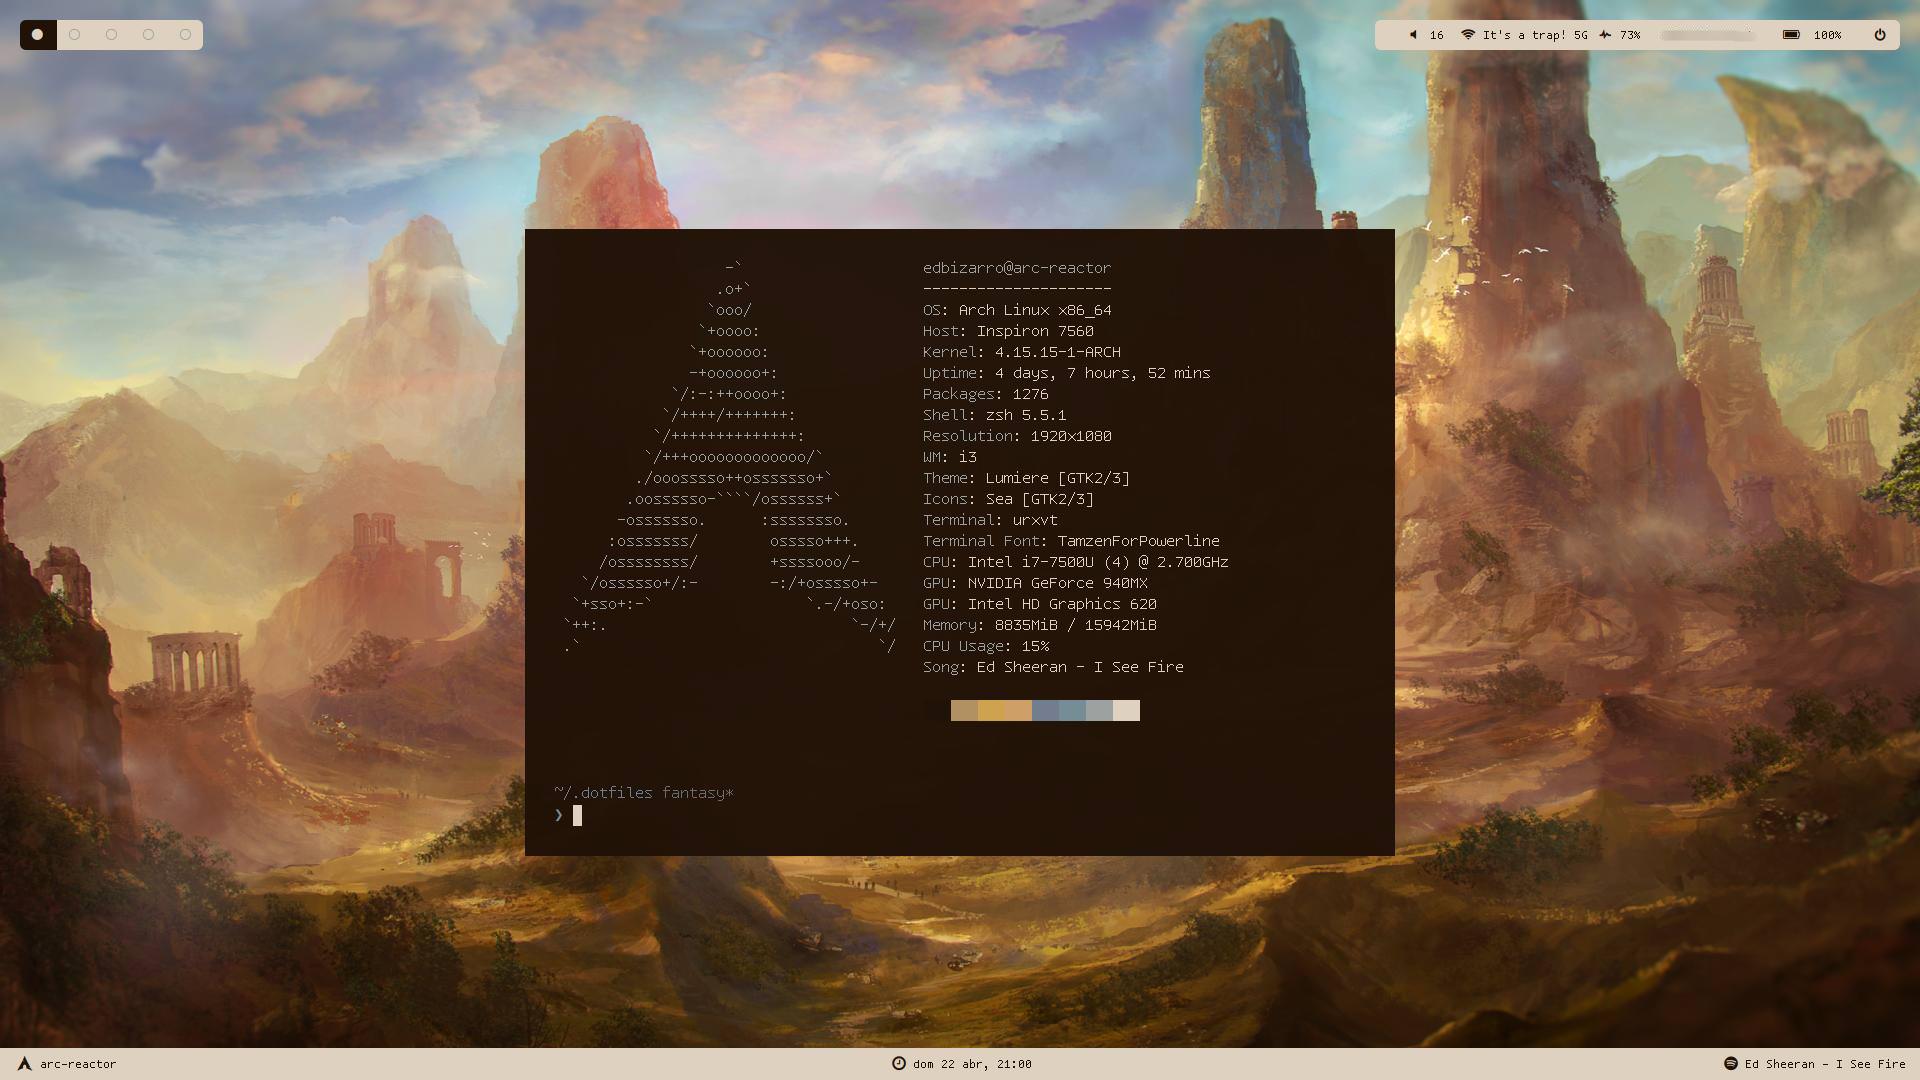Click the battery 100% value
The image size is (1920, 1080).
1827,35
